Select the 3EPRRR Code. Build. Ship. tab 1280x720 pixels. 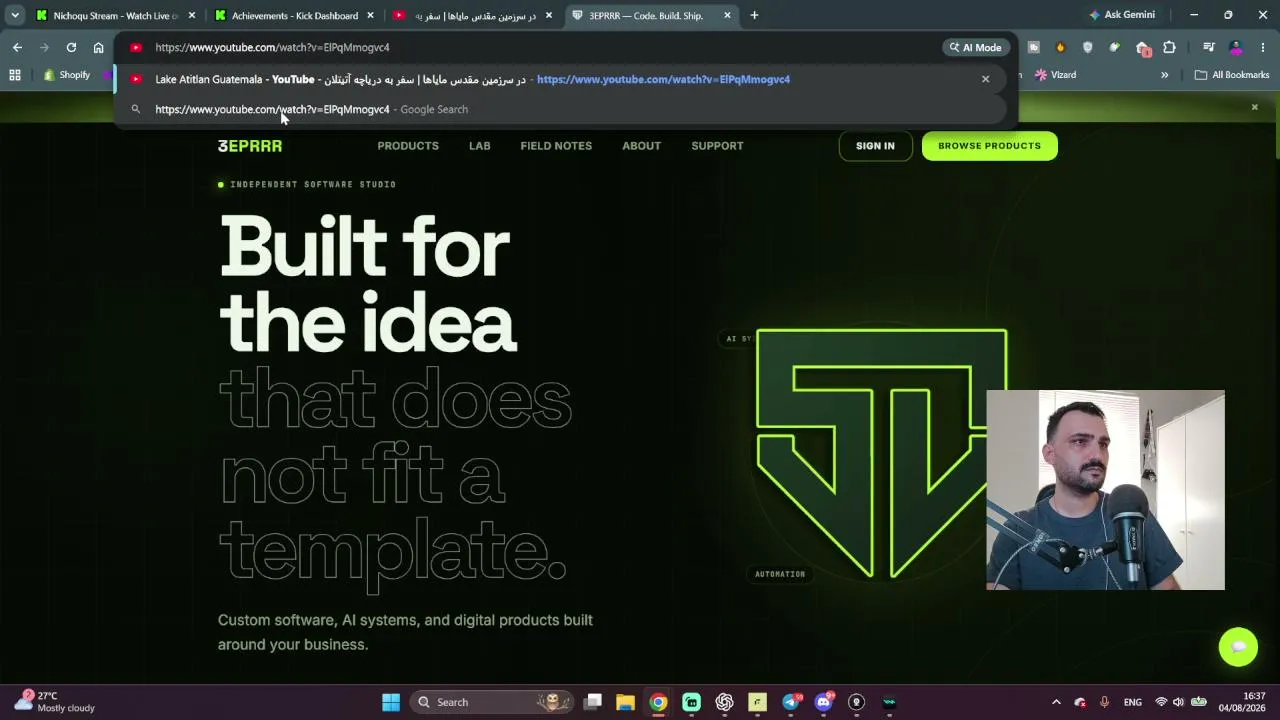[x=646, y=15]
